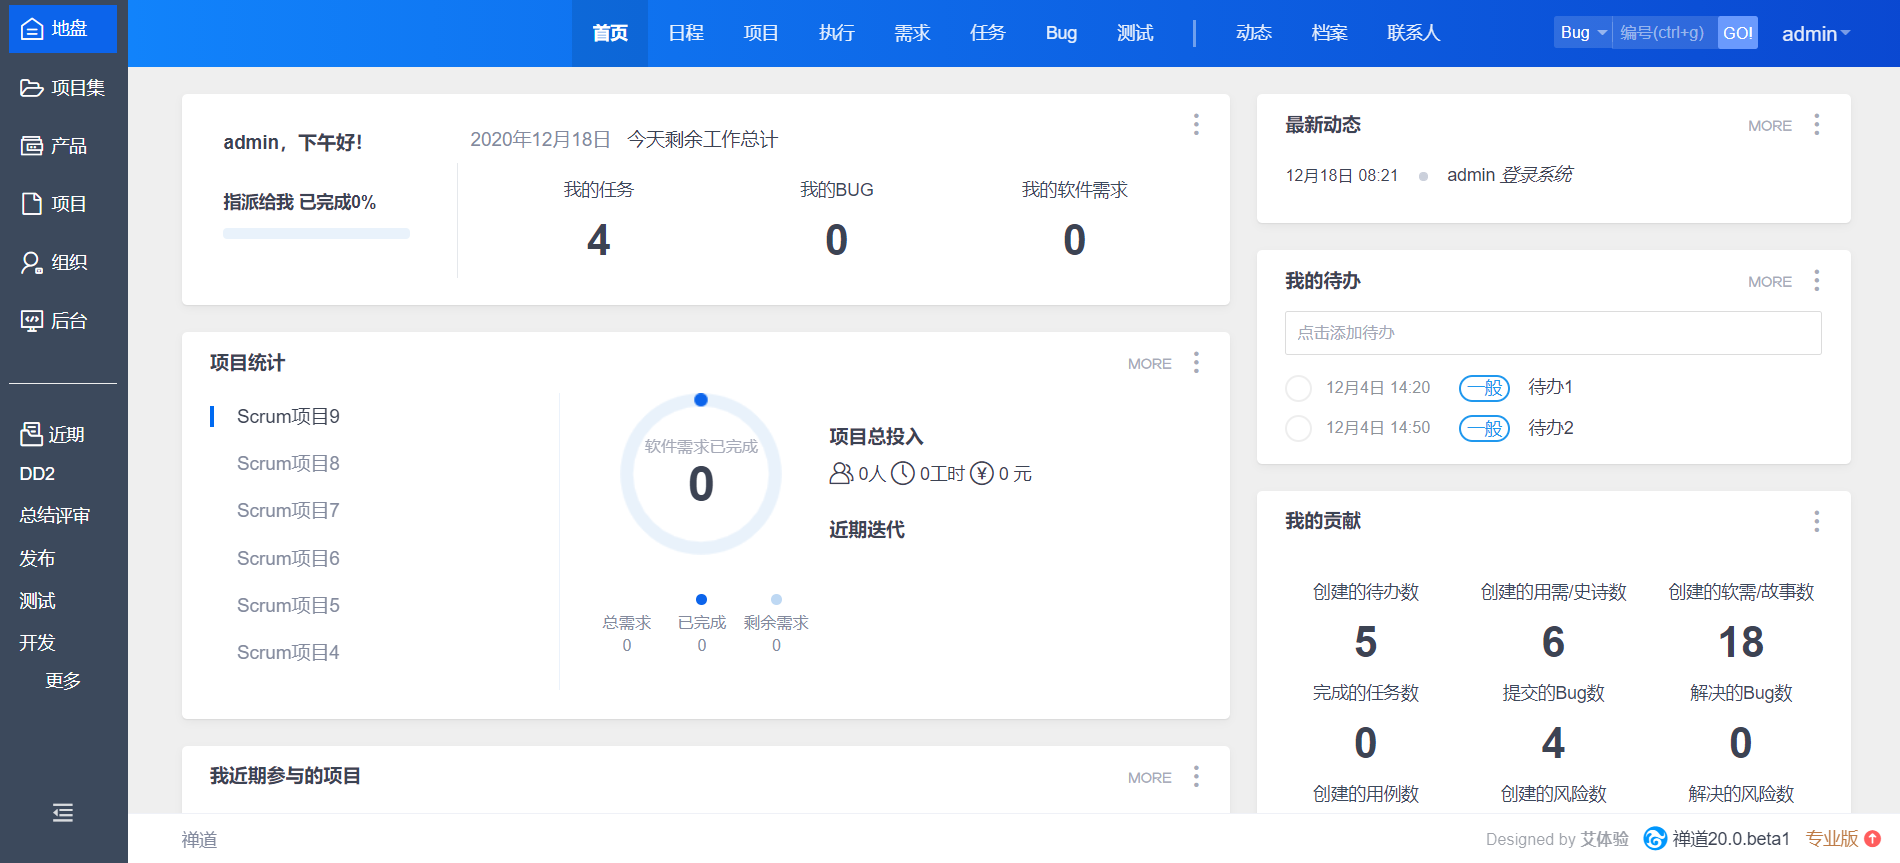Click the 禅道 logo icon in footer

(x=1655, y=838)
